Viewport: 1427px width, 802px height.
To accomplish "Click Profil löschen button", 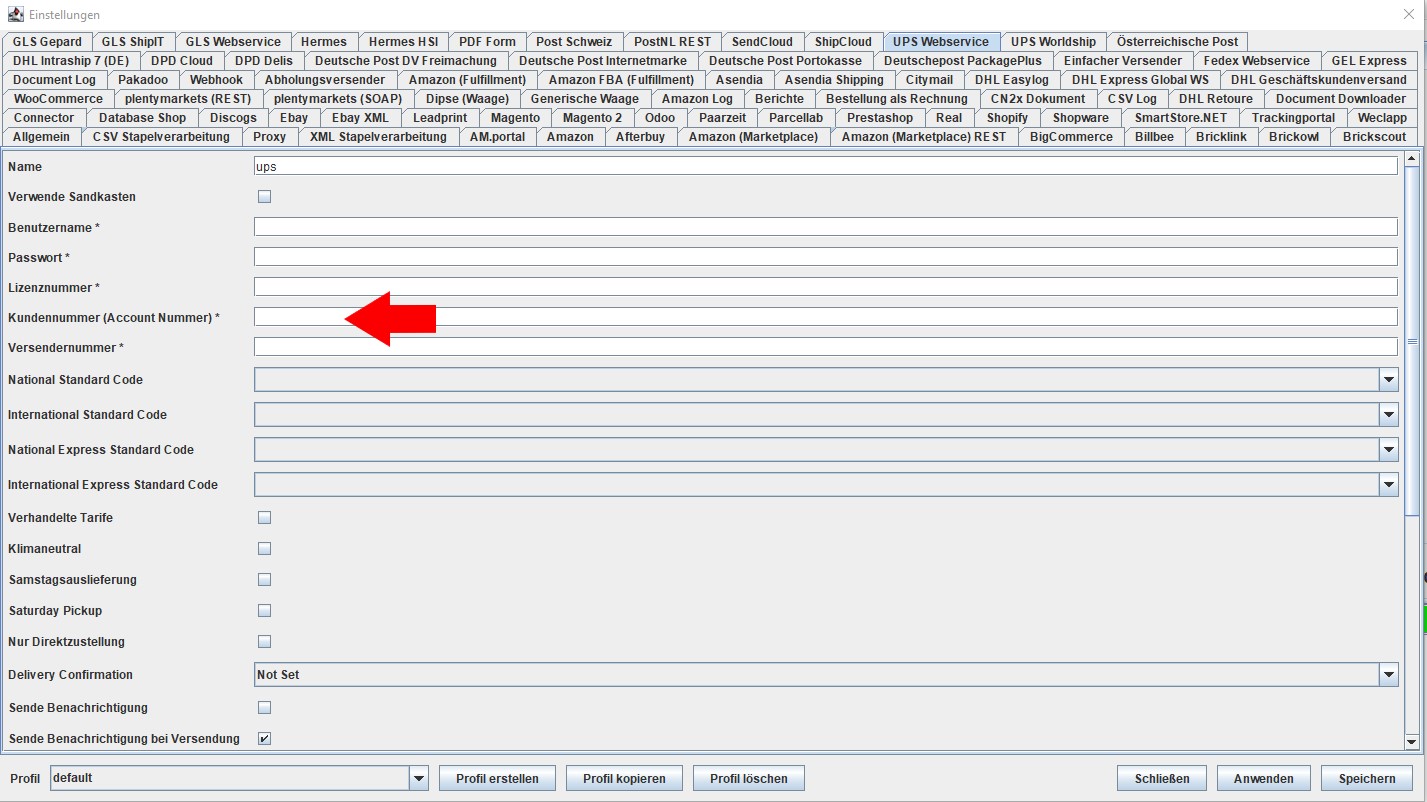I will pos(749,779).
